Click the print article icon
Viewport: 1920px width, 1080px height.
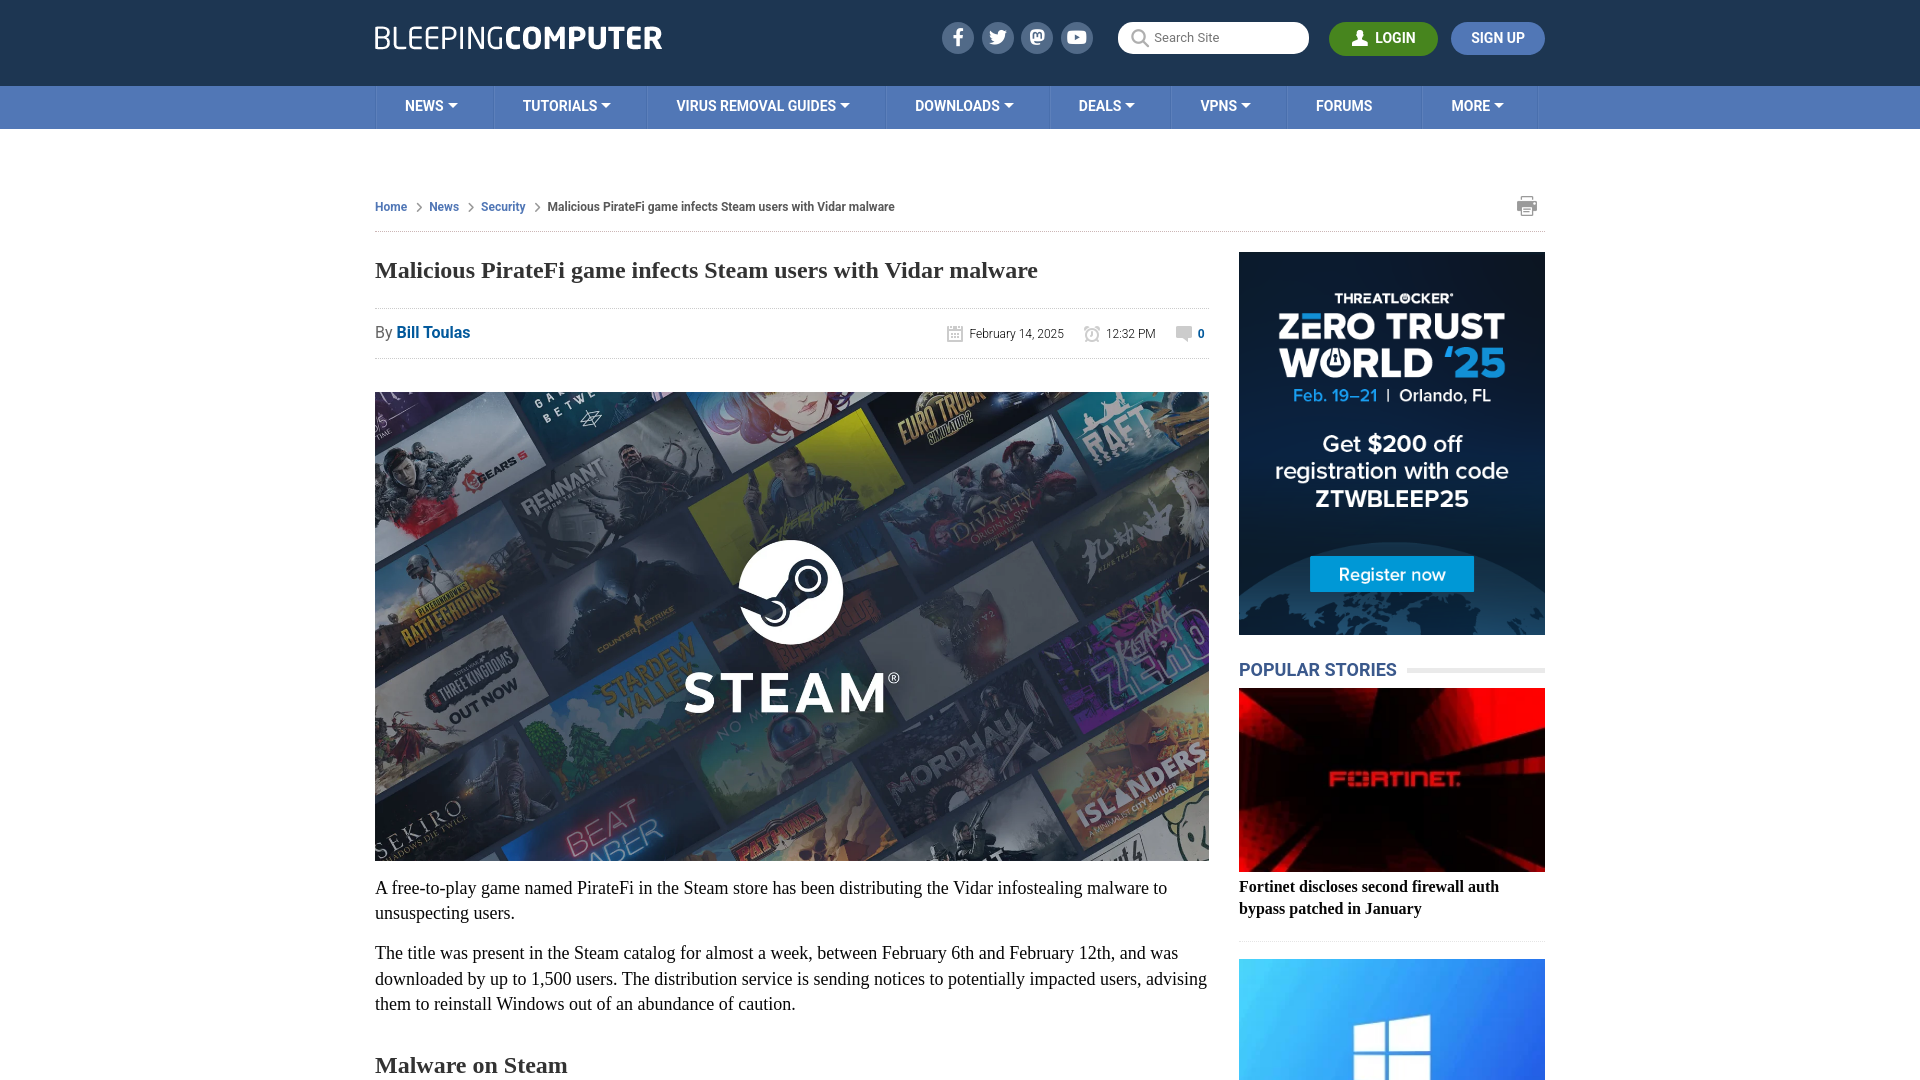point(1527,204)
